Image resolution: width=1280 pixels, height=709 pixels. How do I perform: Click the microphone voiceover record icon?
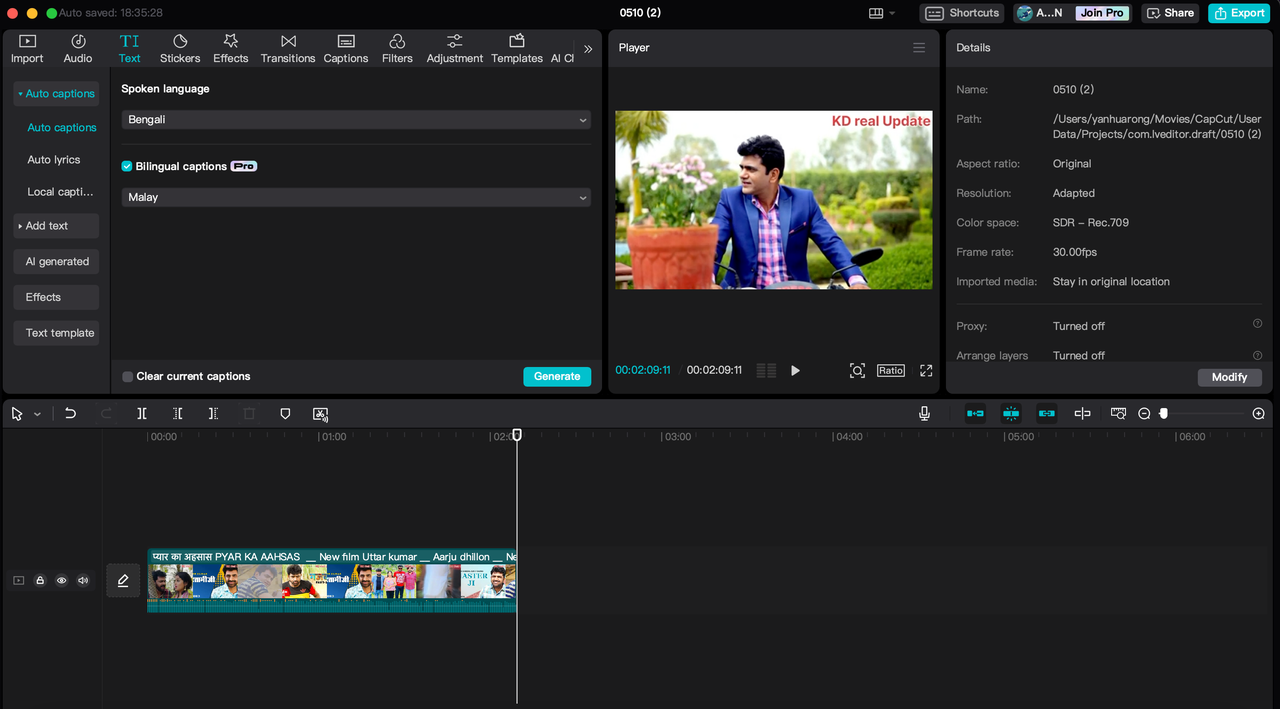point(924,413)
